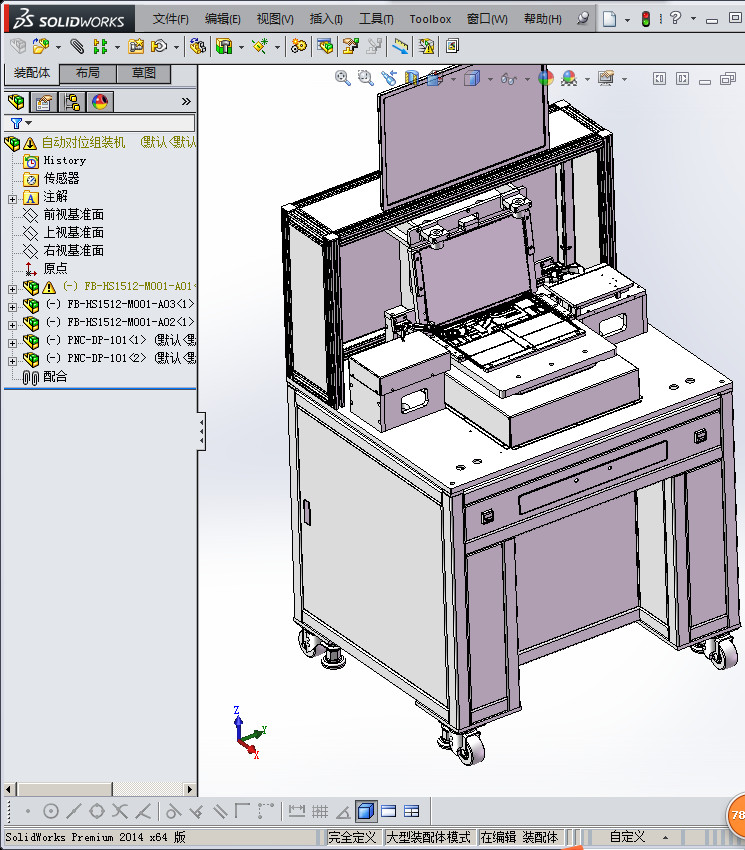This screenshot has height=850, width=745.
Task: Click the Bill of Materials icon
Action: click(x=325, y=46)
